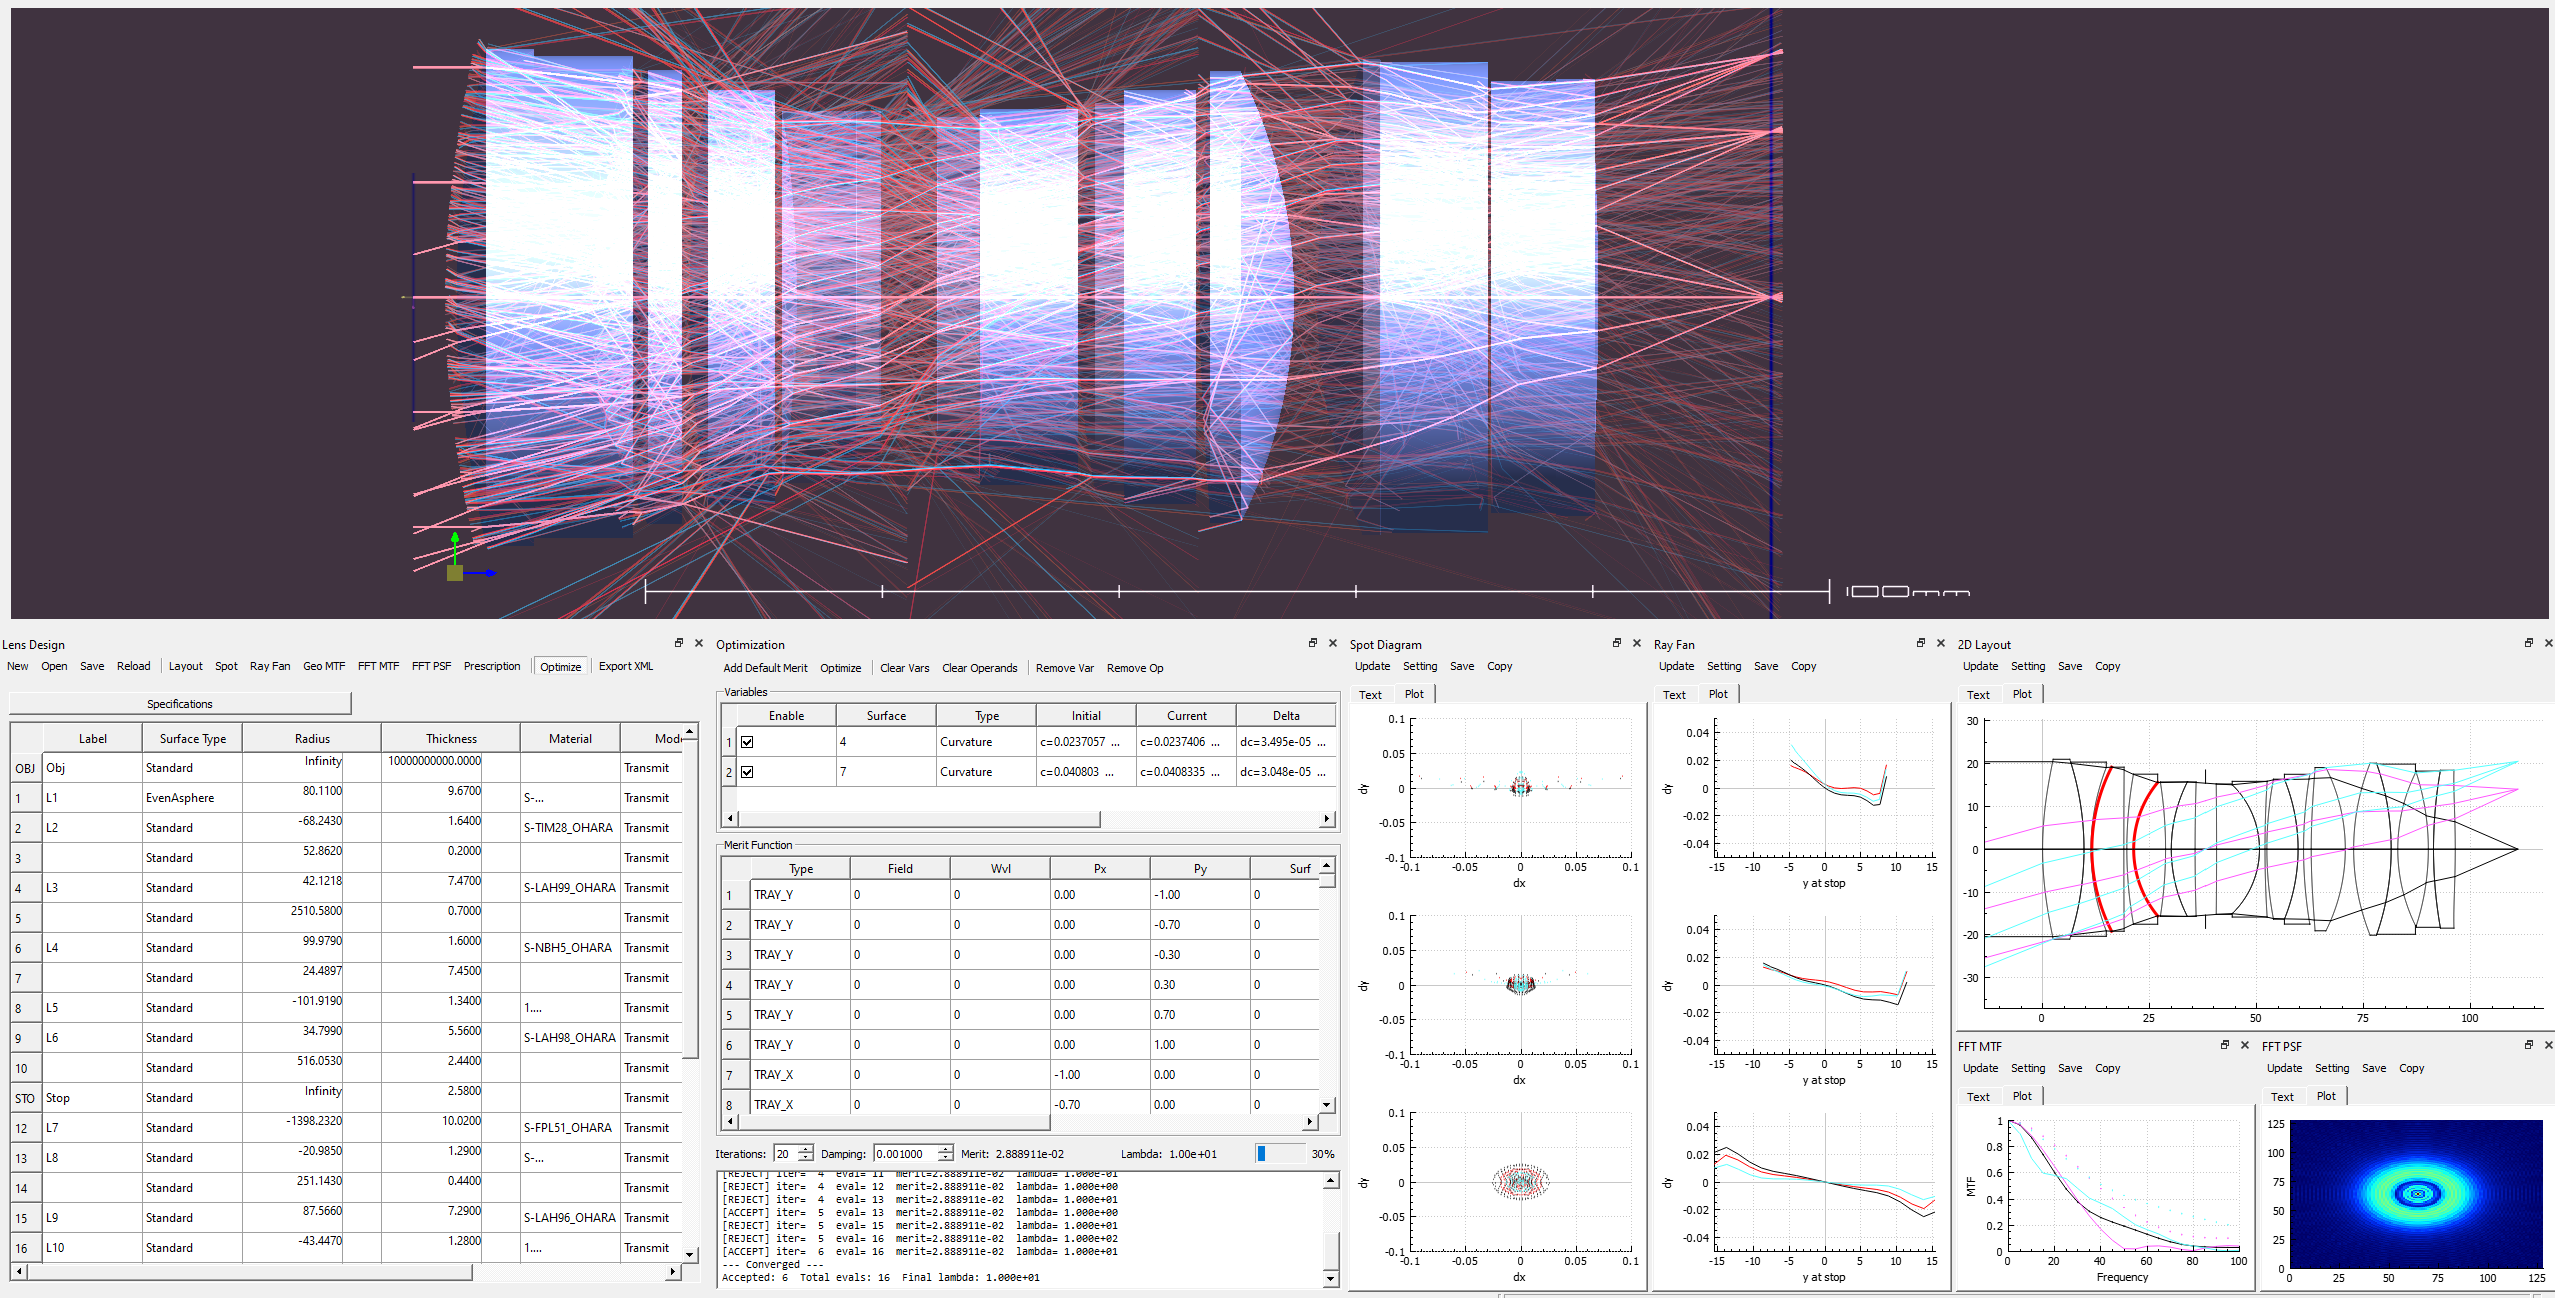Click Copy in 2D Layout panel
Screen dimensions: 2555x1298
coord(2107,666)
